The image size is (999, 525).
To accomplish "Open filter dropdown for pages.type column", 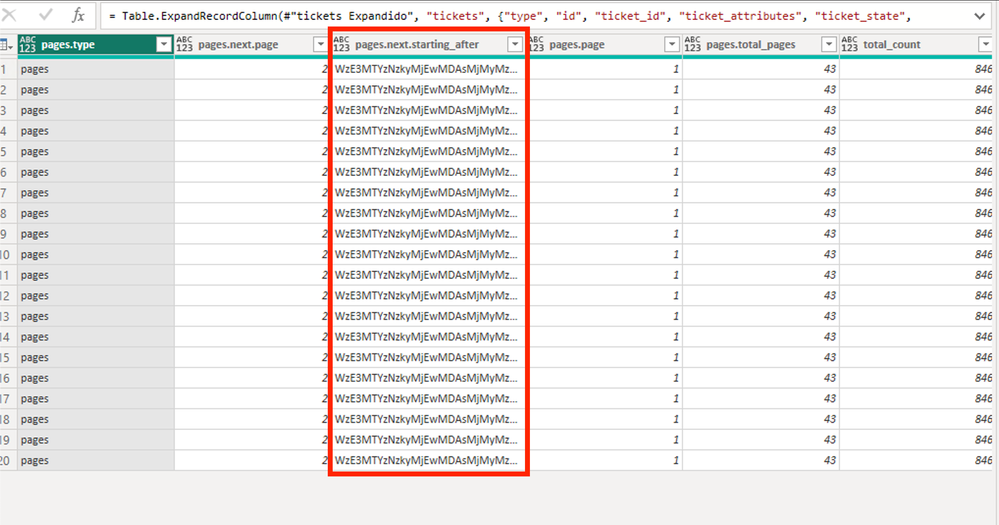I will pos(164,45).
